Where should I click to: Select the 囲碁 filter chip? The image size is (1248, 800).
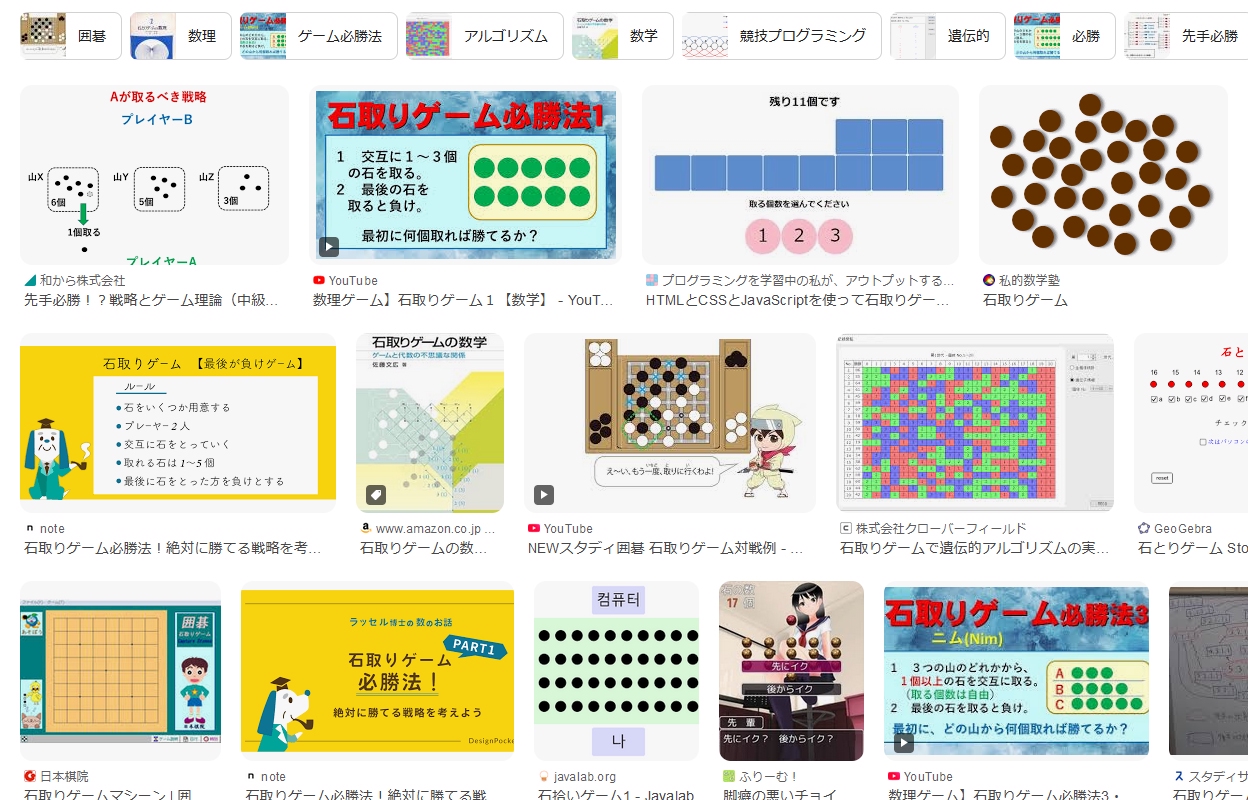71,36
